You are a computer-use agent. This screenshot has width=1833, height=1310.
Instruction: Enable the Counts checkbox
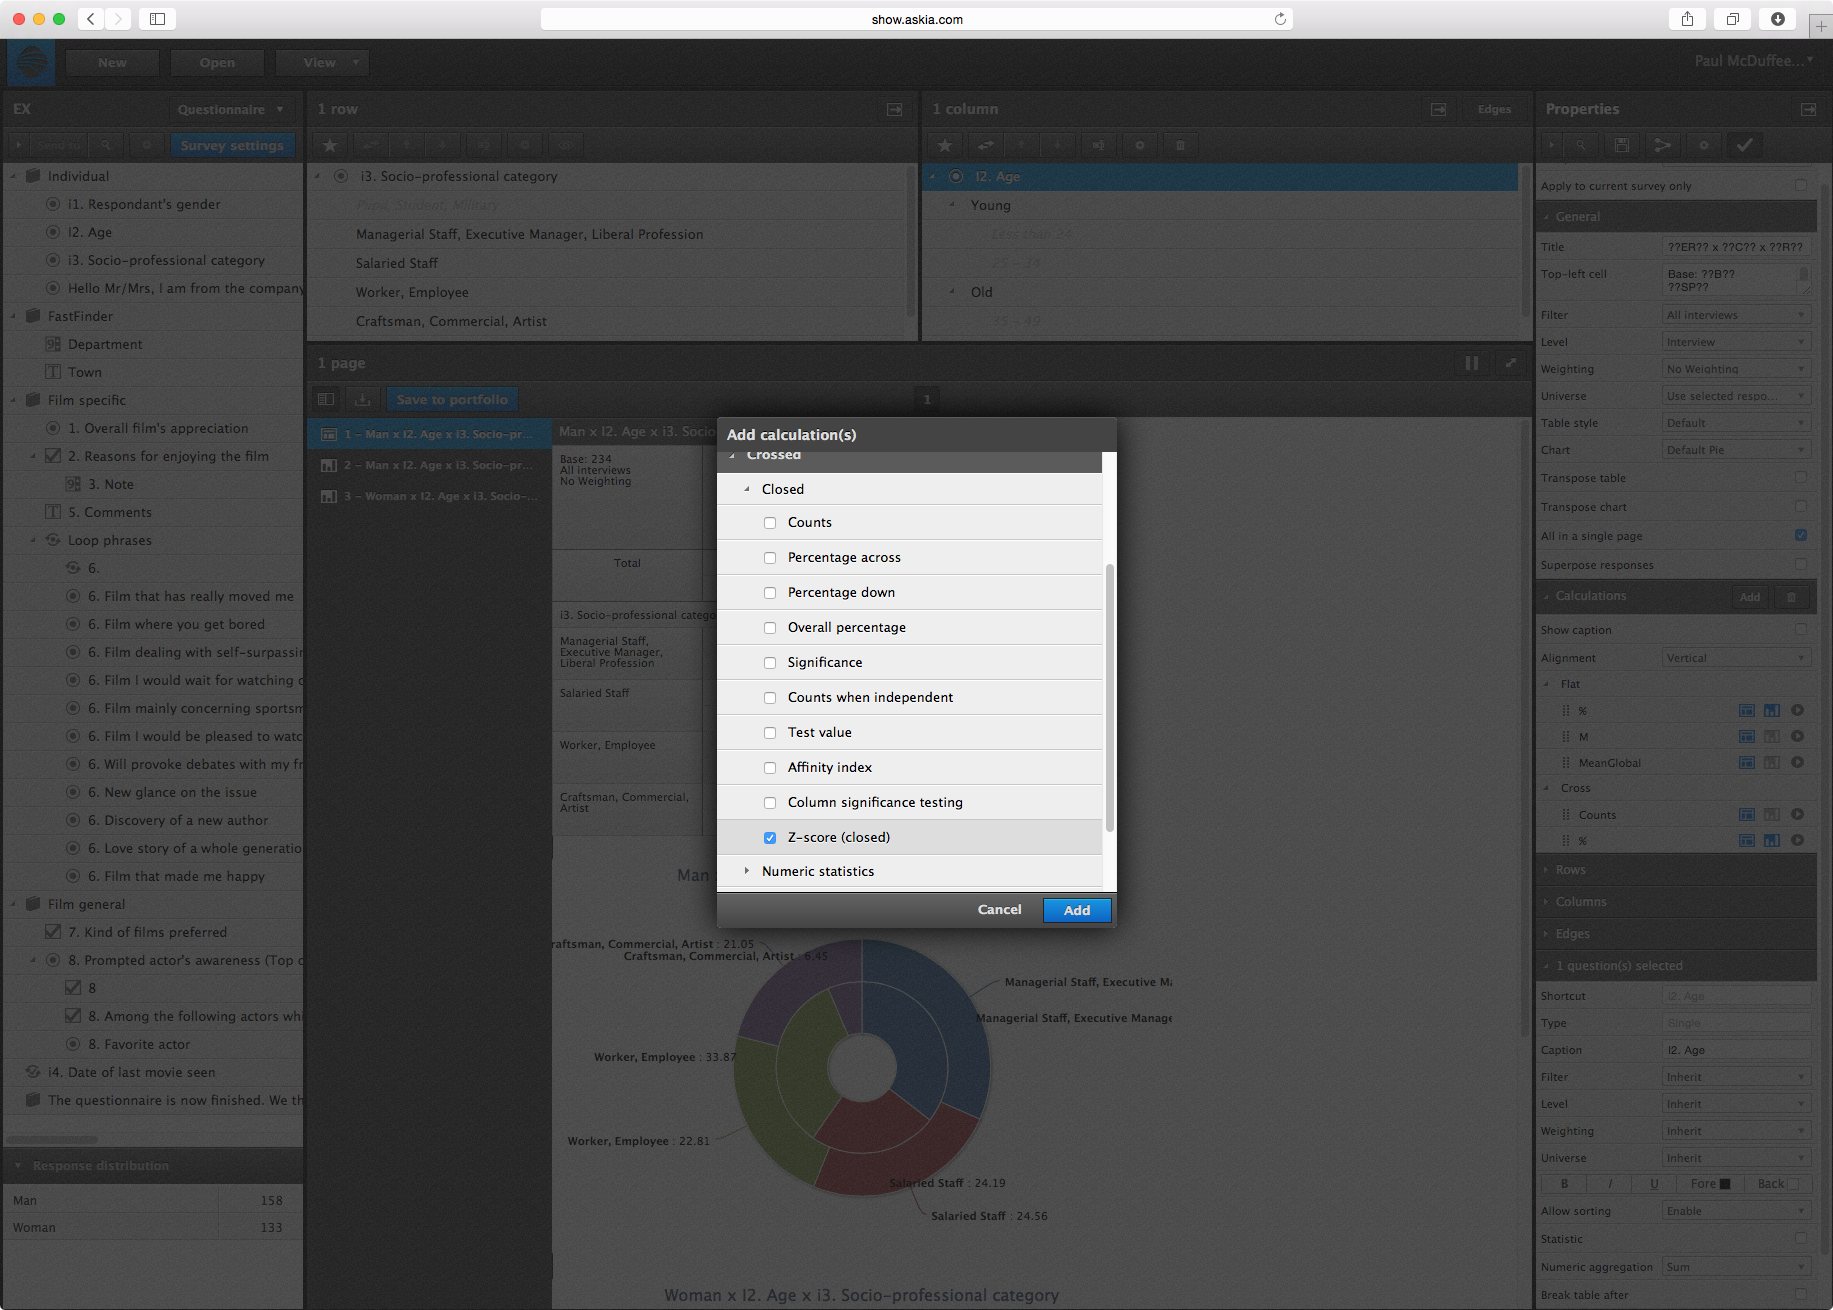[770, 523]
